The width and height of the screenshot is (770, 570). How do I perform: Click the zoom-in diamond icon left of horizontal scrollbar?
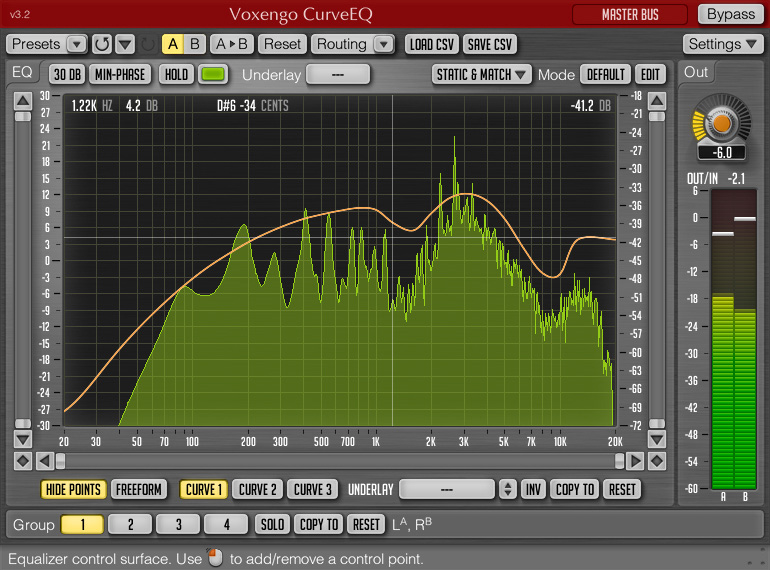tap(22, 461)
